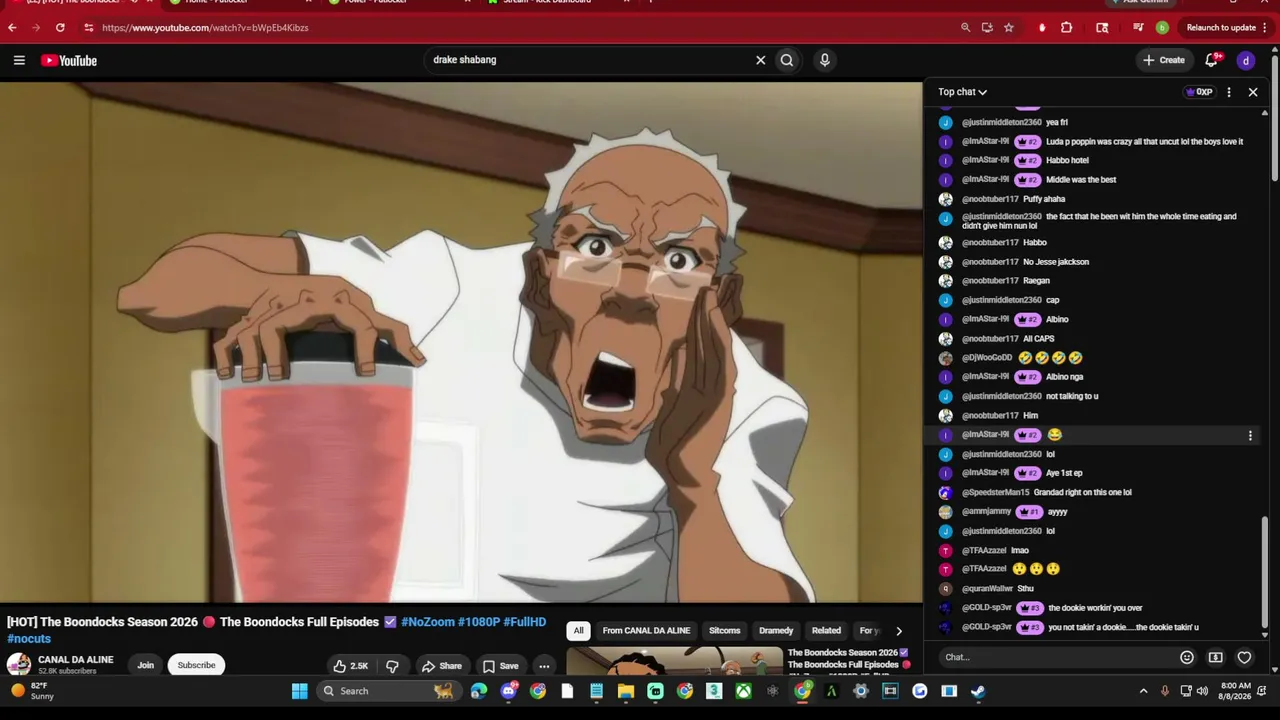Subscribe to CANAL DA ALINE

point(196,666)
